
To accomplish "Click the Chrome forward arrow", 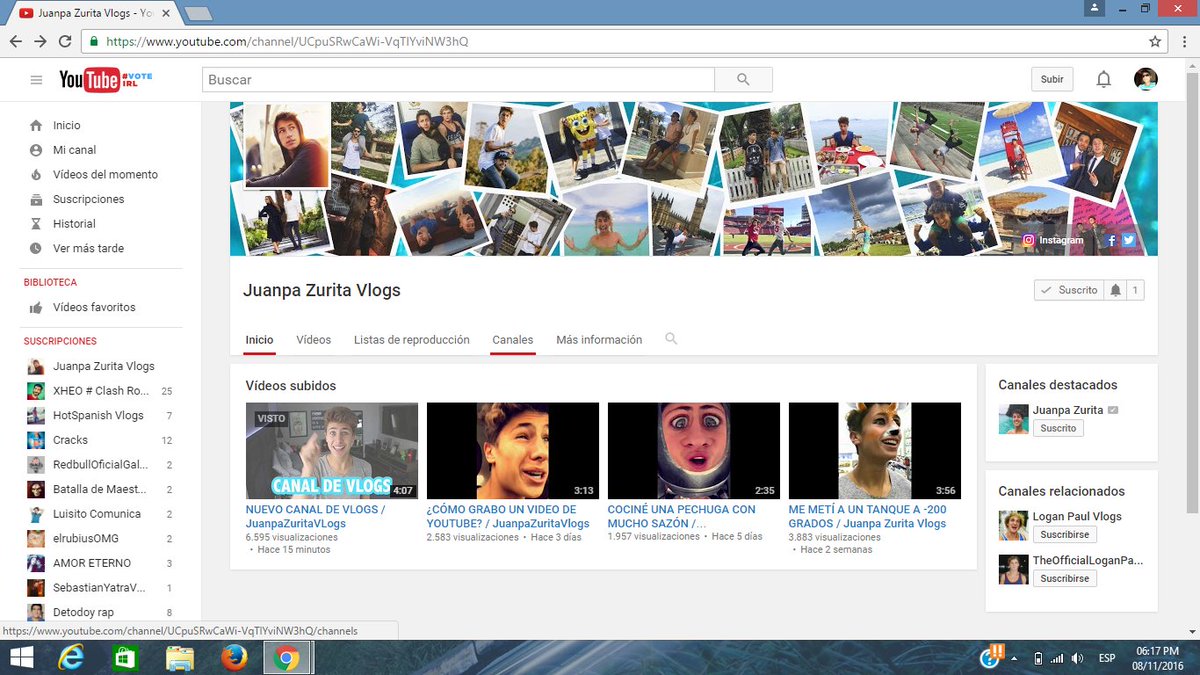I will (x=40, y=41).
